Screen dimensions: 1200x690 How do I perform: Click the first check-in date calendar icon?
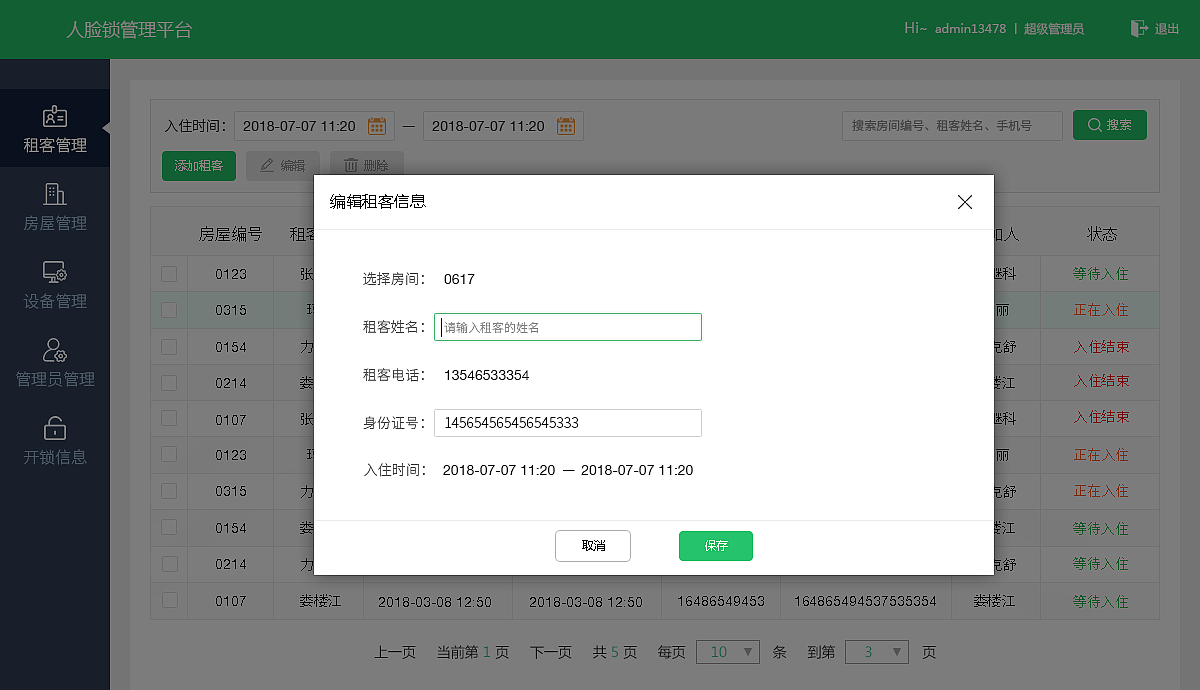377,125
